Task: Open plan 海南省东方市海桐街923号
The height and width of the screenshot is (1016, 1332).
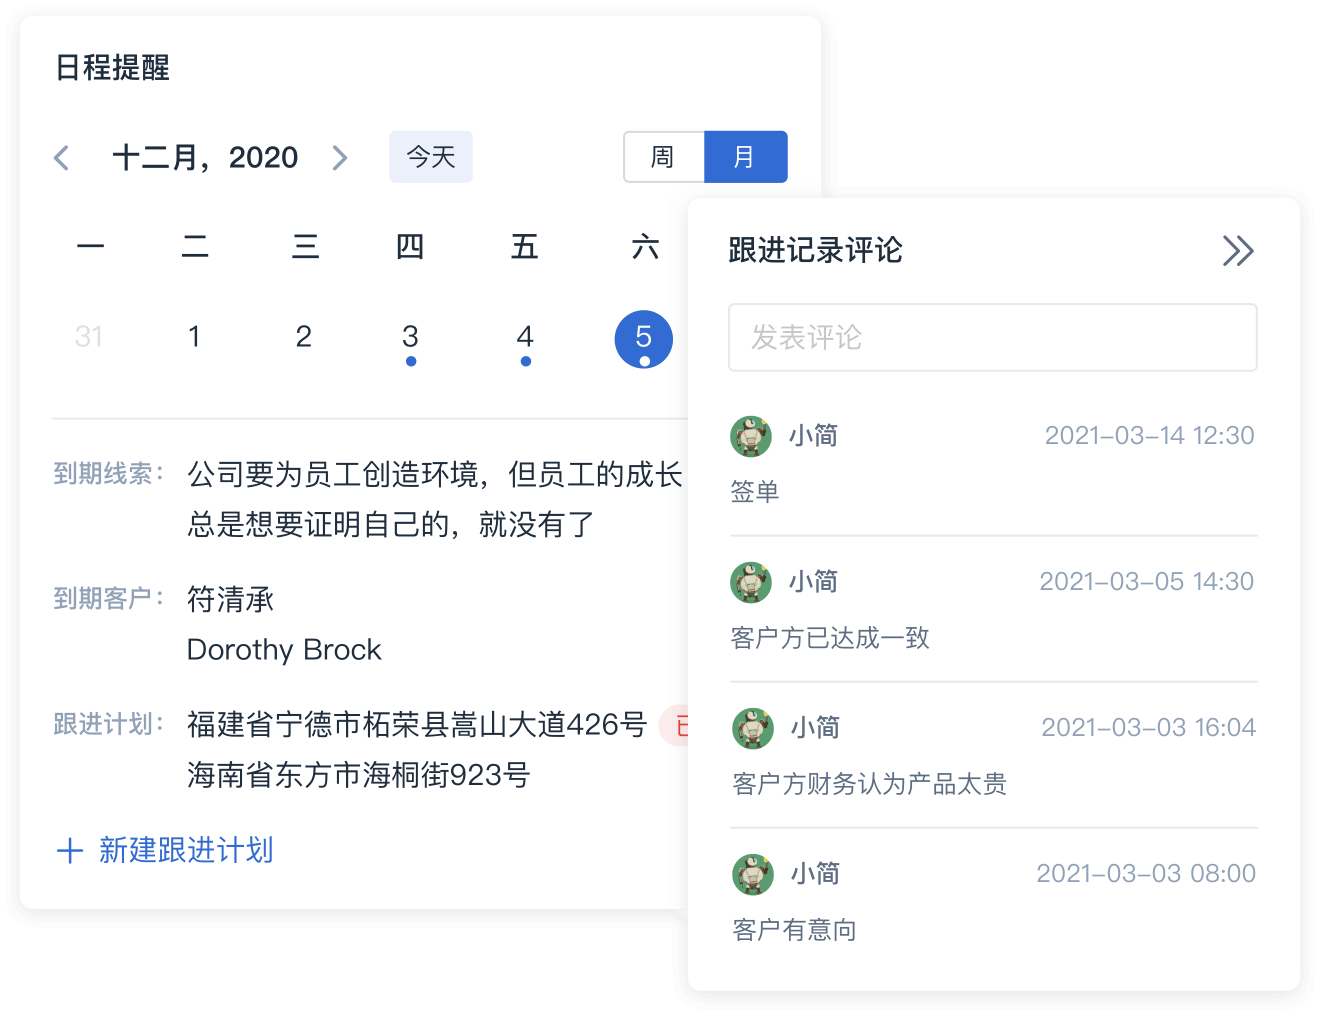Action: [x=358, y=775]
